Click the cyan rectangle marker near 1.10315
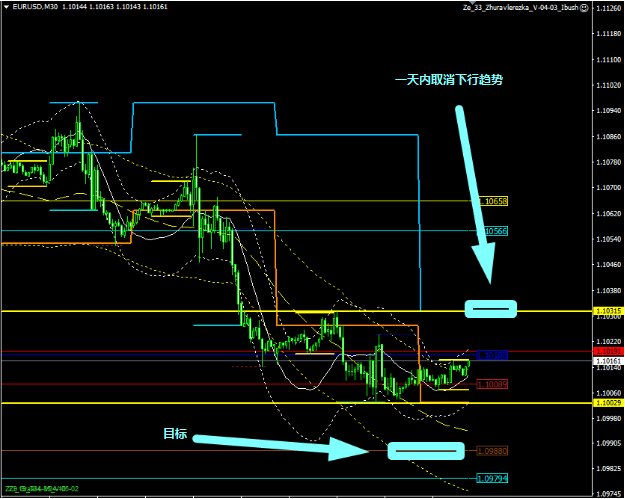625x499 pixels. coord(490,309)
